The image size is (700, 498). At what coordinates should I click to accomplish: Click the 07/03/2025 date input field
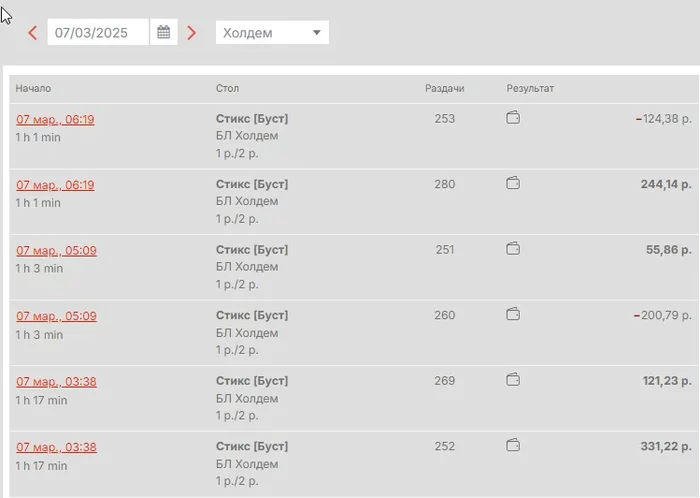pos(97,33)
